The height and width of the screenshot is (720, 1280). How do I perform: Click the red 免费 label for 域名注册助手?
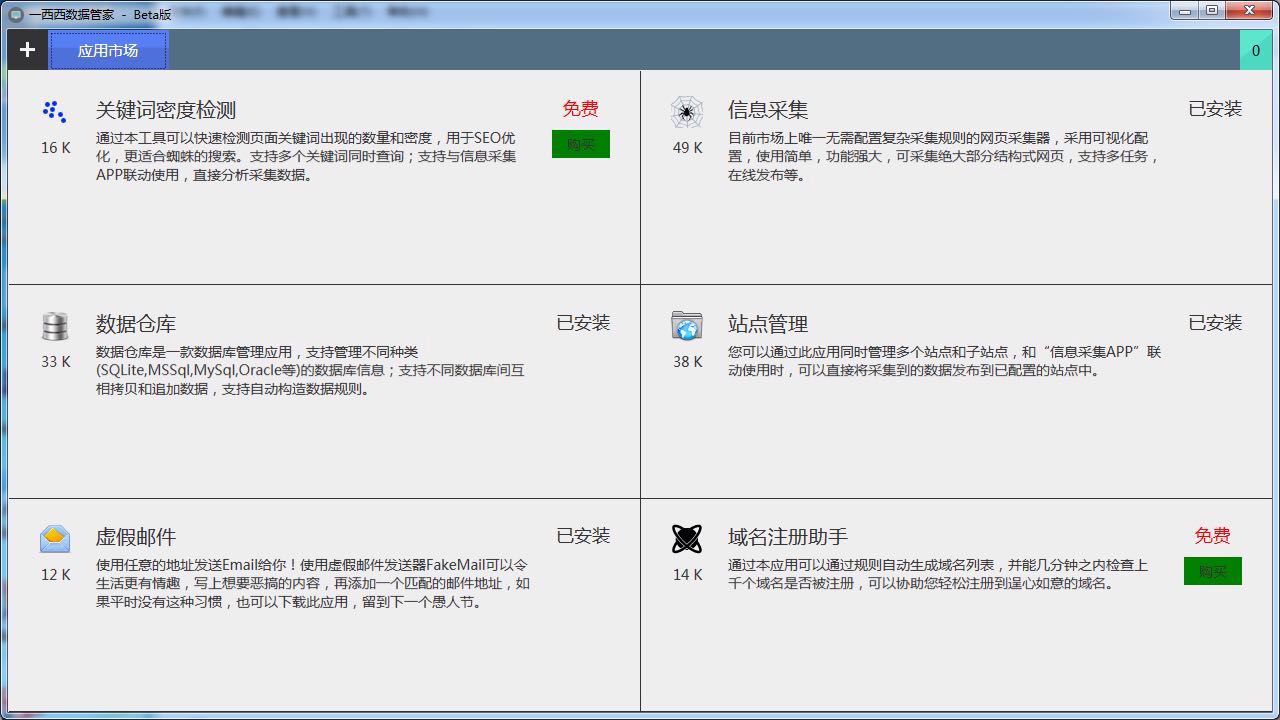1212,536
